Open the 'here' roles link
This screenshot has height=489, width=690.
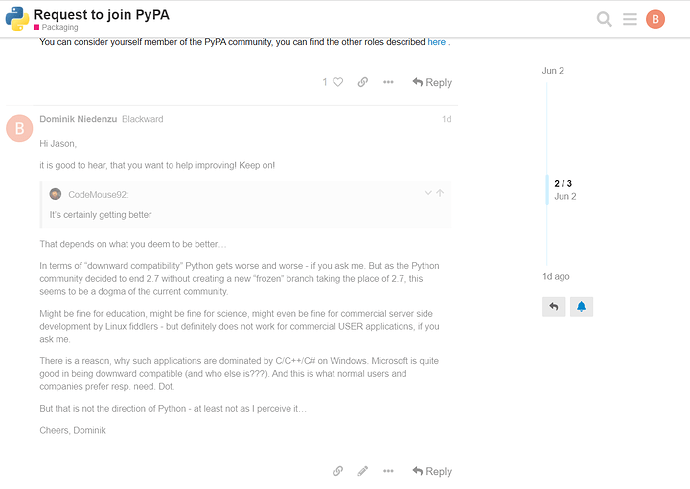tap(437, 42)
